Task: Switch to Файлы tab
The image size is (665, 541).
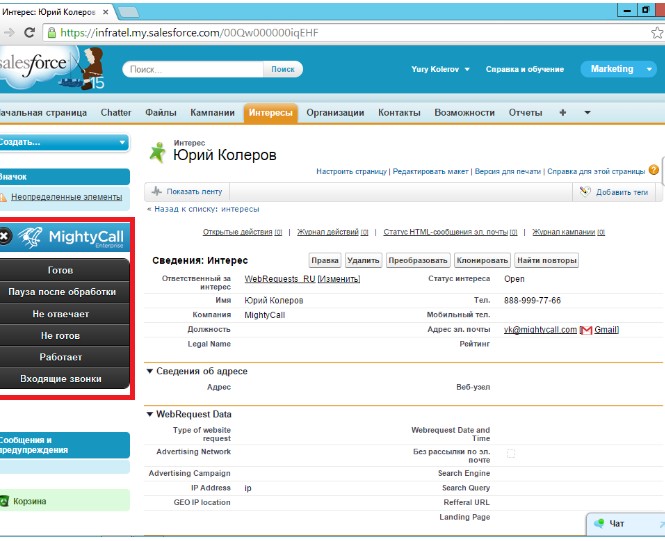Action: click(161, 113)
